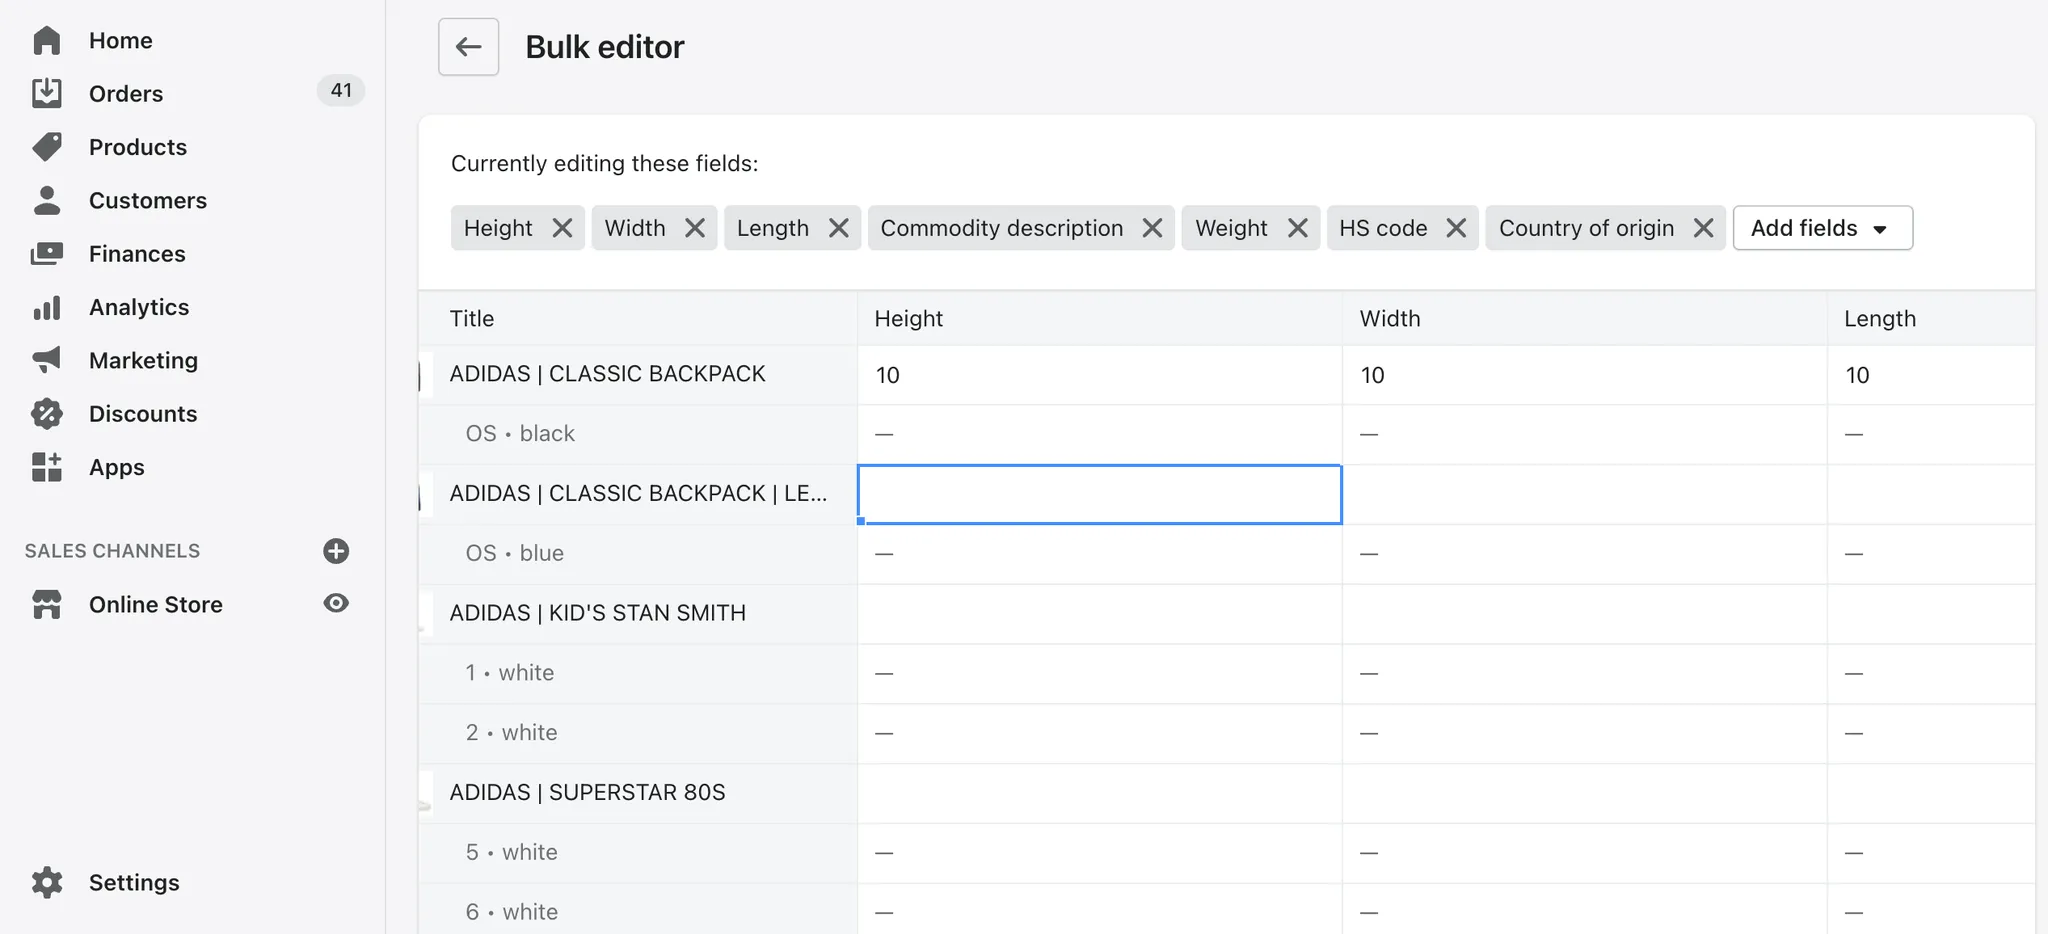
Task: Open the Add fields dropdown
Action: (x=1822, y=228)
